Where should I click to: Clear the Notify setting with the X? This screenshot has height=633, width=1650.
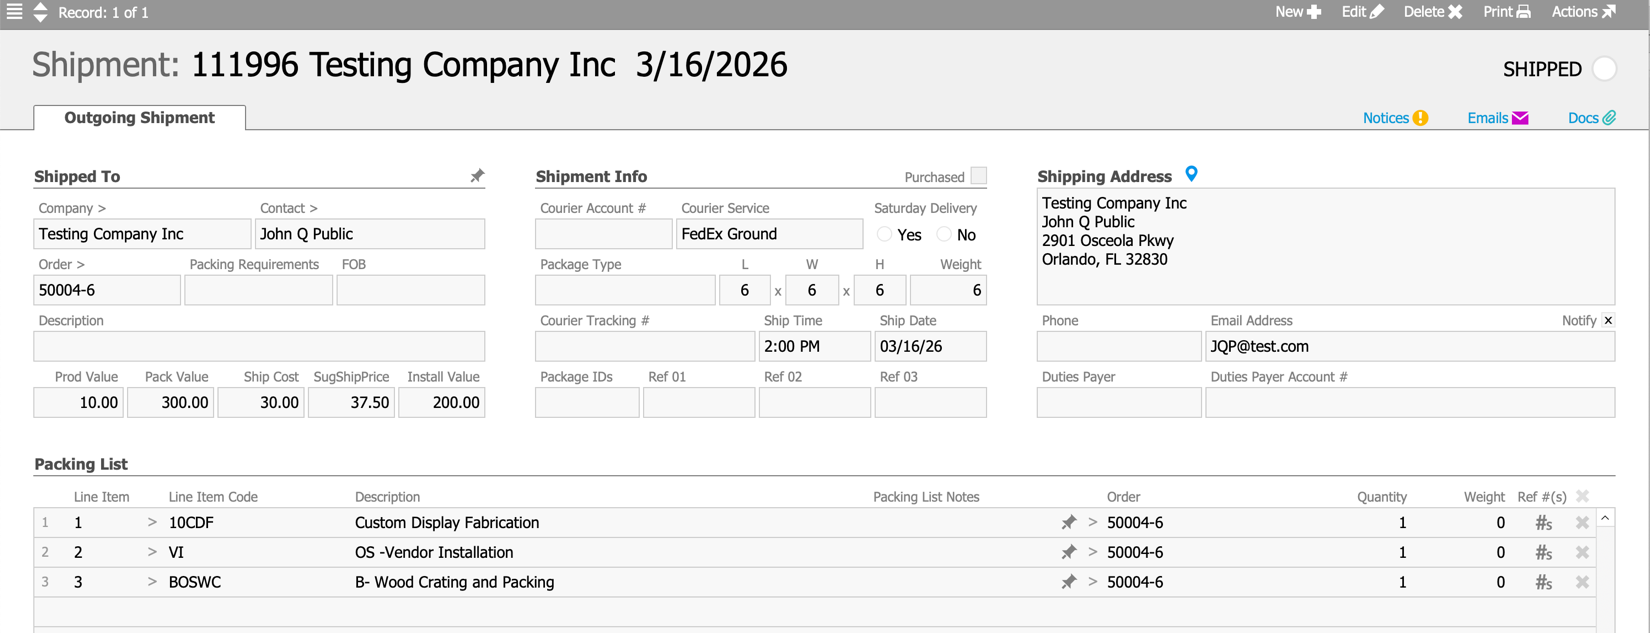[x=1608, y=320]
